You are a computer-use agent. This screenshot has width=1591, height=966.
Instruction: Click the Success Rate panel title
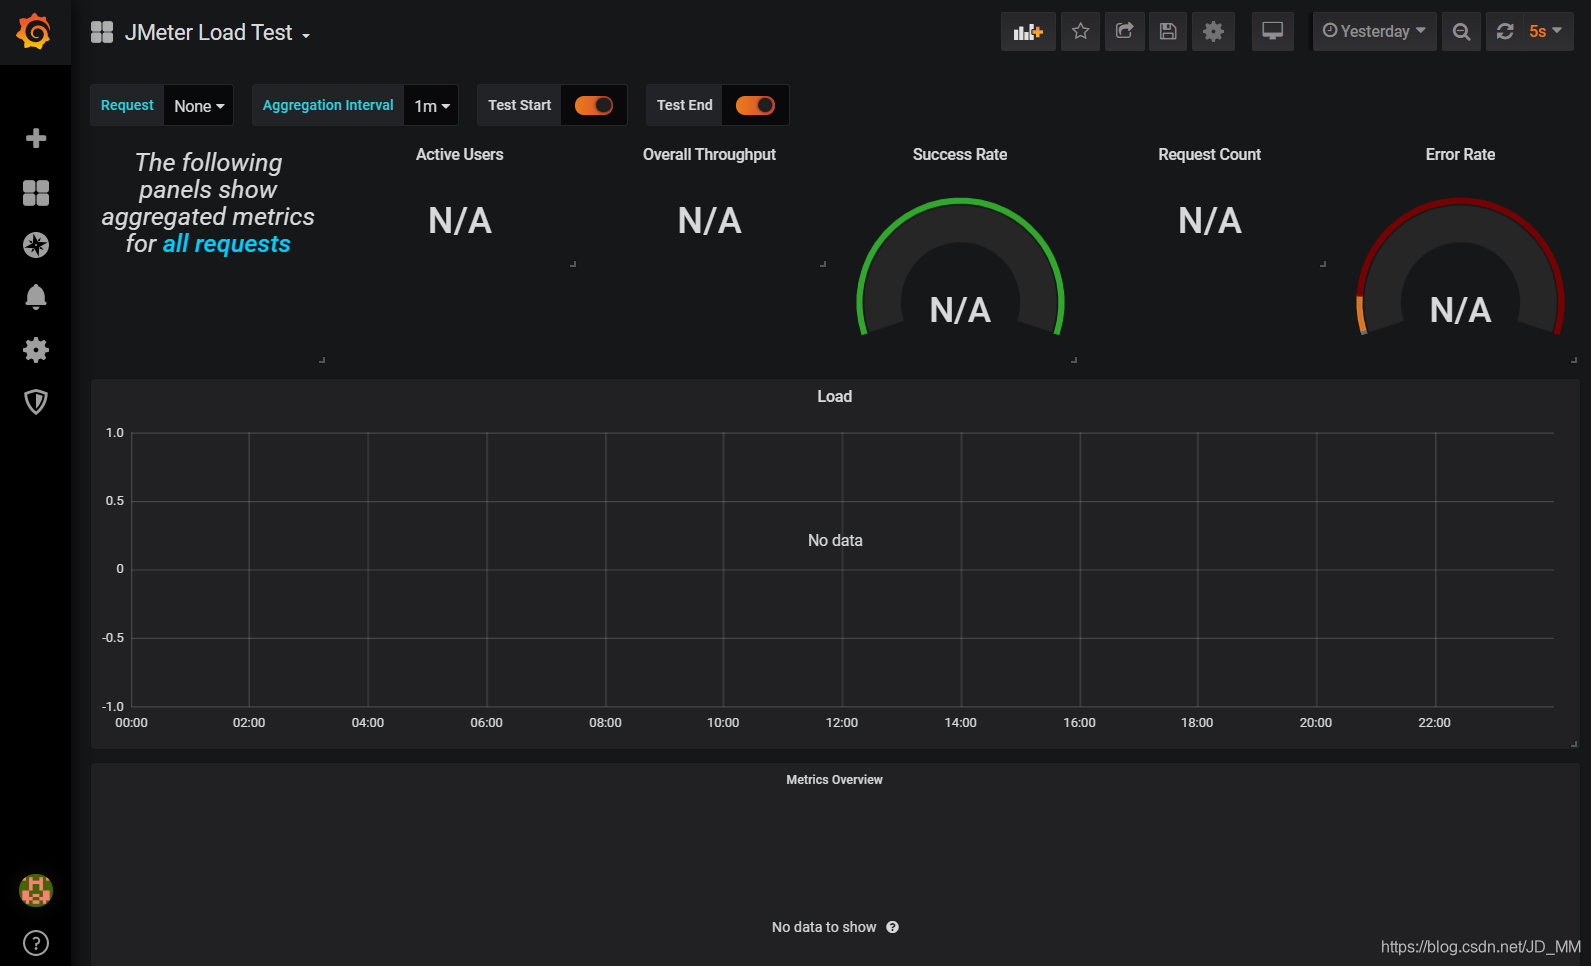coord(960,154)
